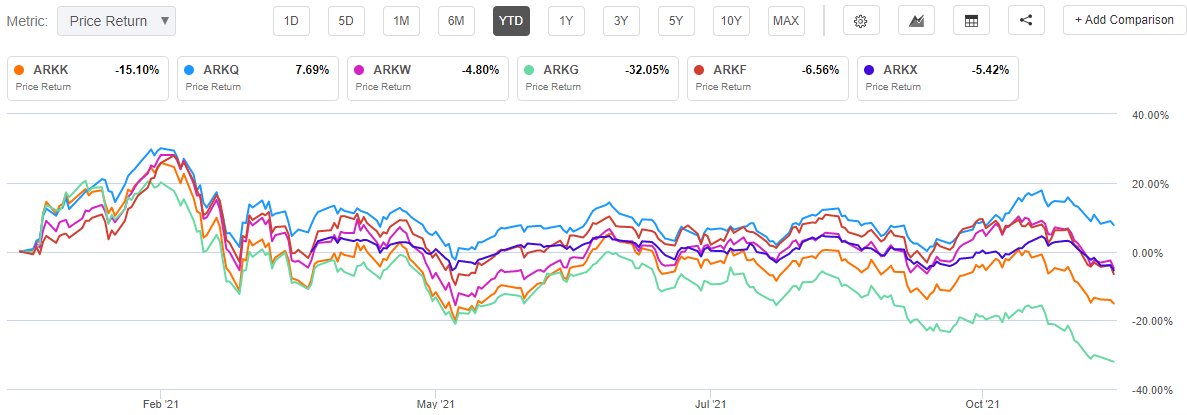Select the 3Y time range
The image size is (1187, 415).
coord(621,21)
